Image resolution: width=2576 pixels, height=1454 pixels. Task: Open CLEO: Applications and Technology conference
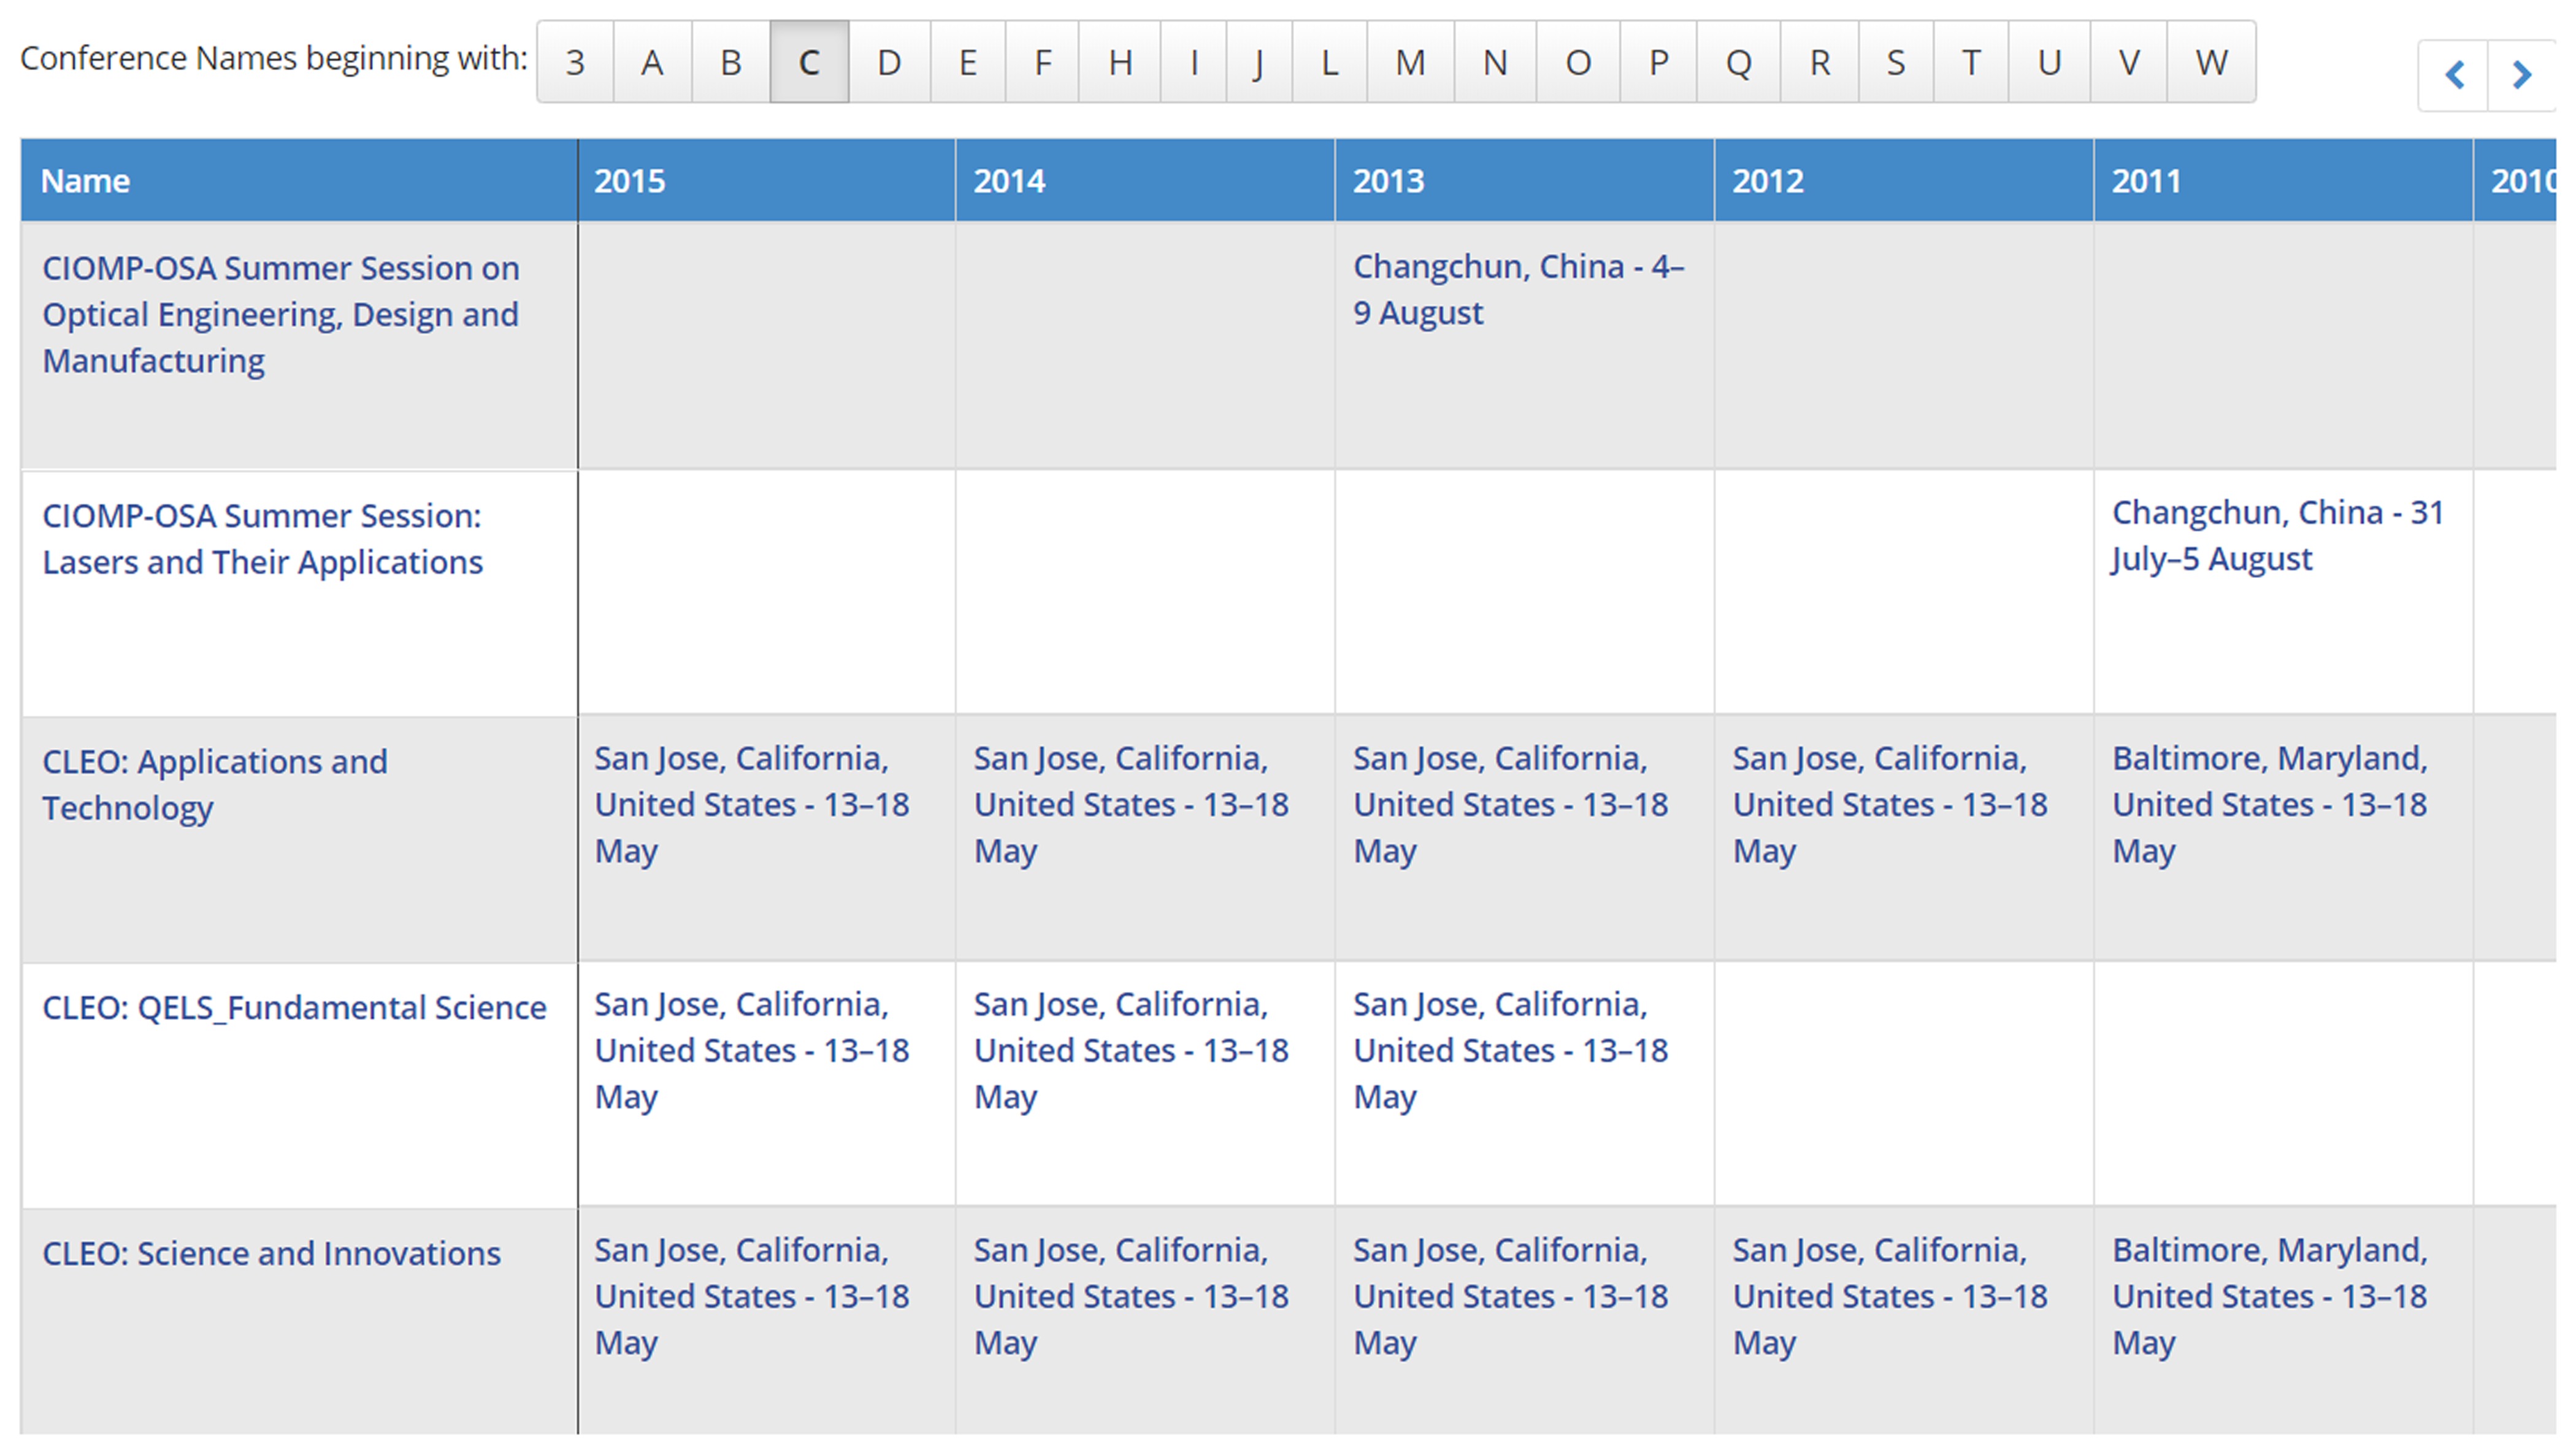pyautogui.click(x=214, y=784)
